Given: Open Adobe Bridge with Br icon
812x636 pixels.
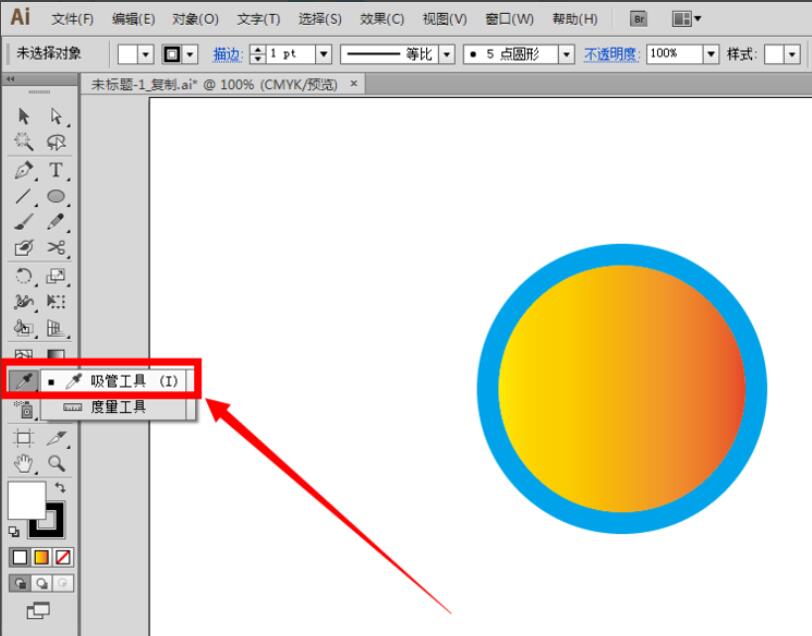Looking at the screenshot, I should (x=638, y=19).
